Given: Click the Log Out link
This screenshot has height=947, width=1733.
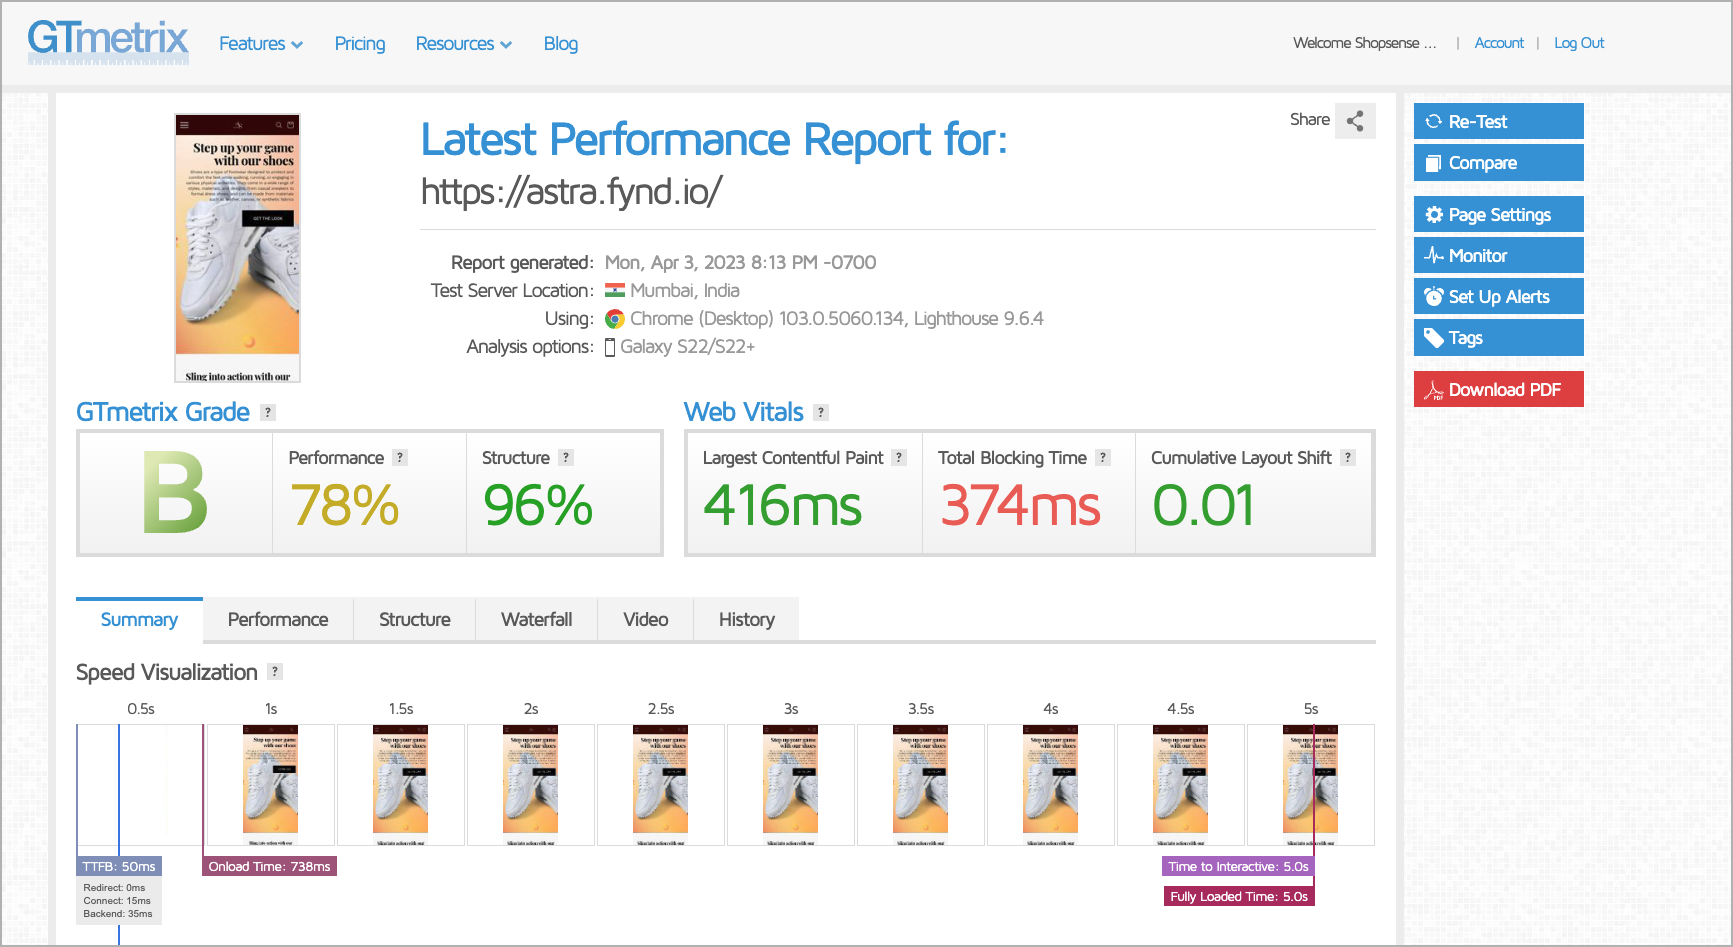Looking at the screenshot, I should point(1579,43).
